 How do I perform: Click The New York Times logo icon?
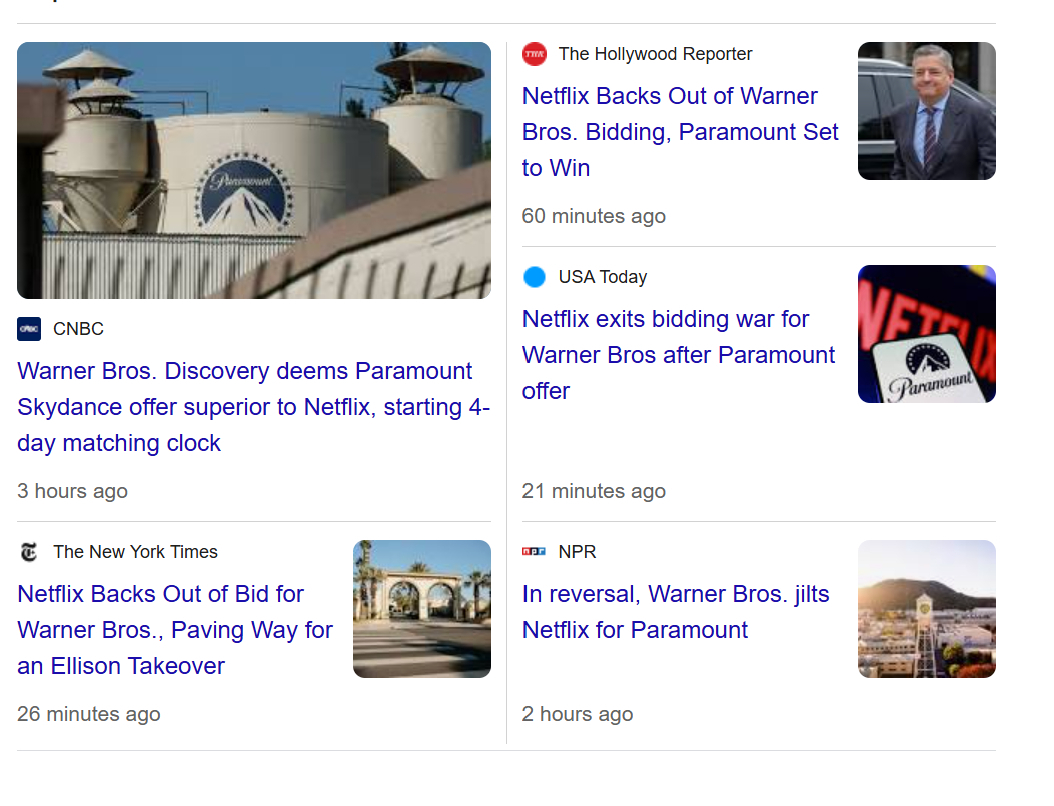coord(29,552)
